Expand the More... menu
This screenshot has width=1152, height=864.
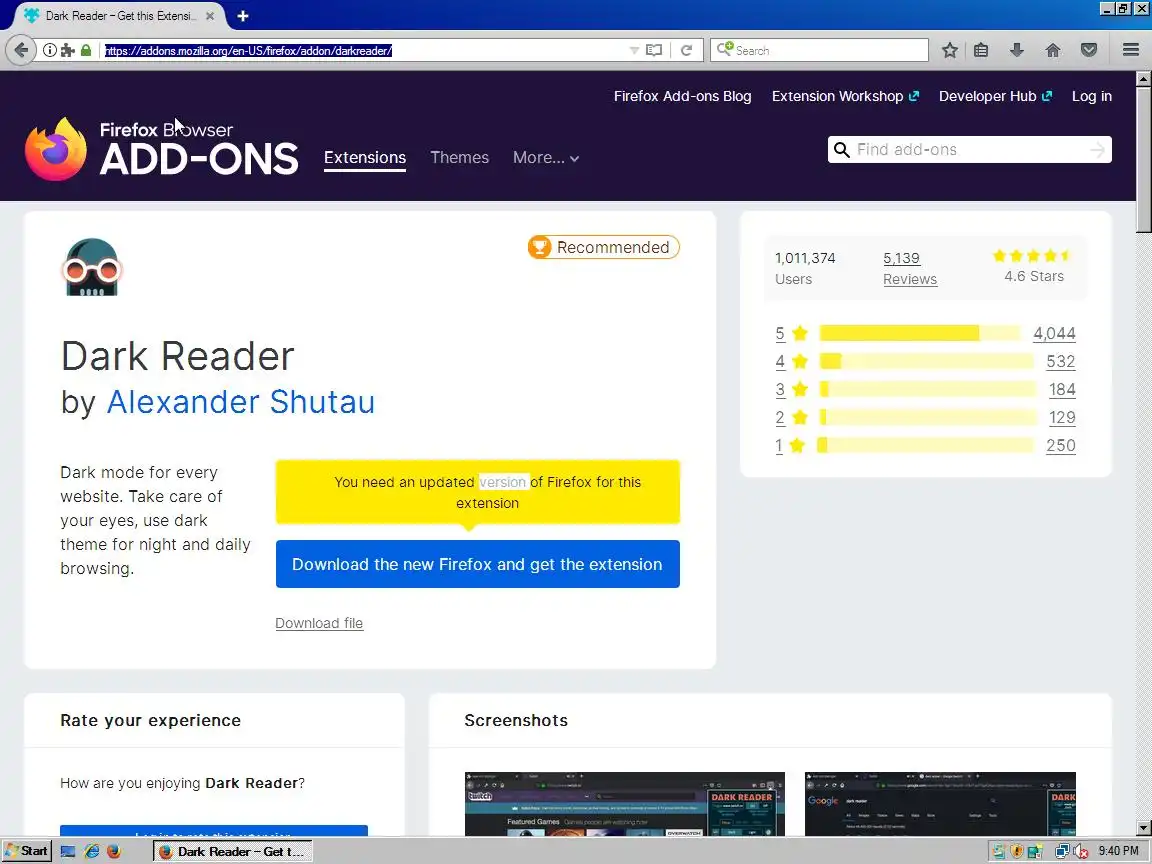click(x=546, y=158)
